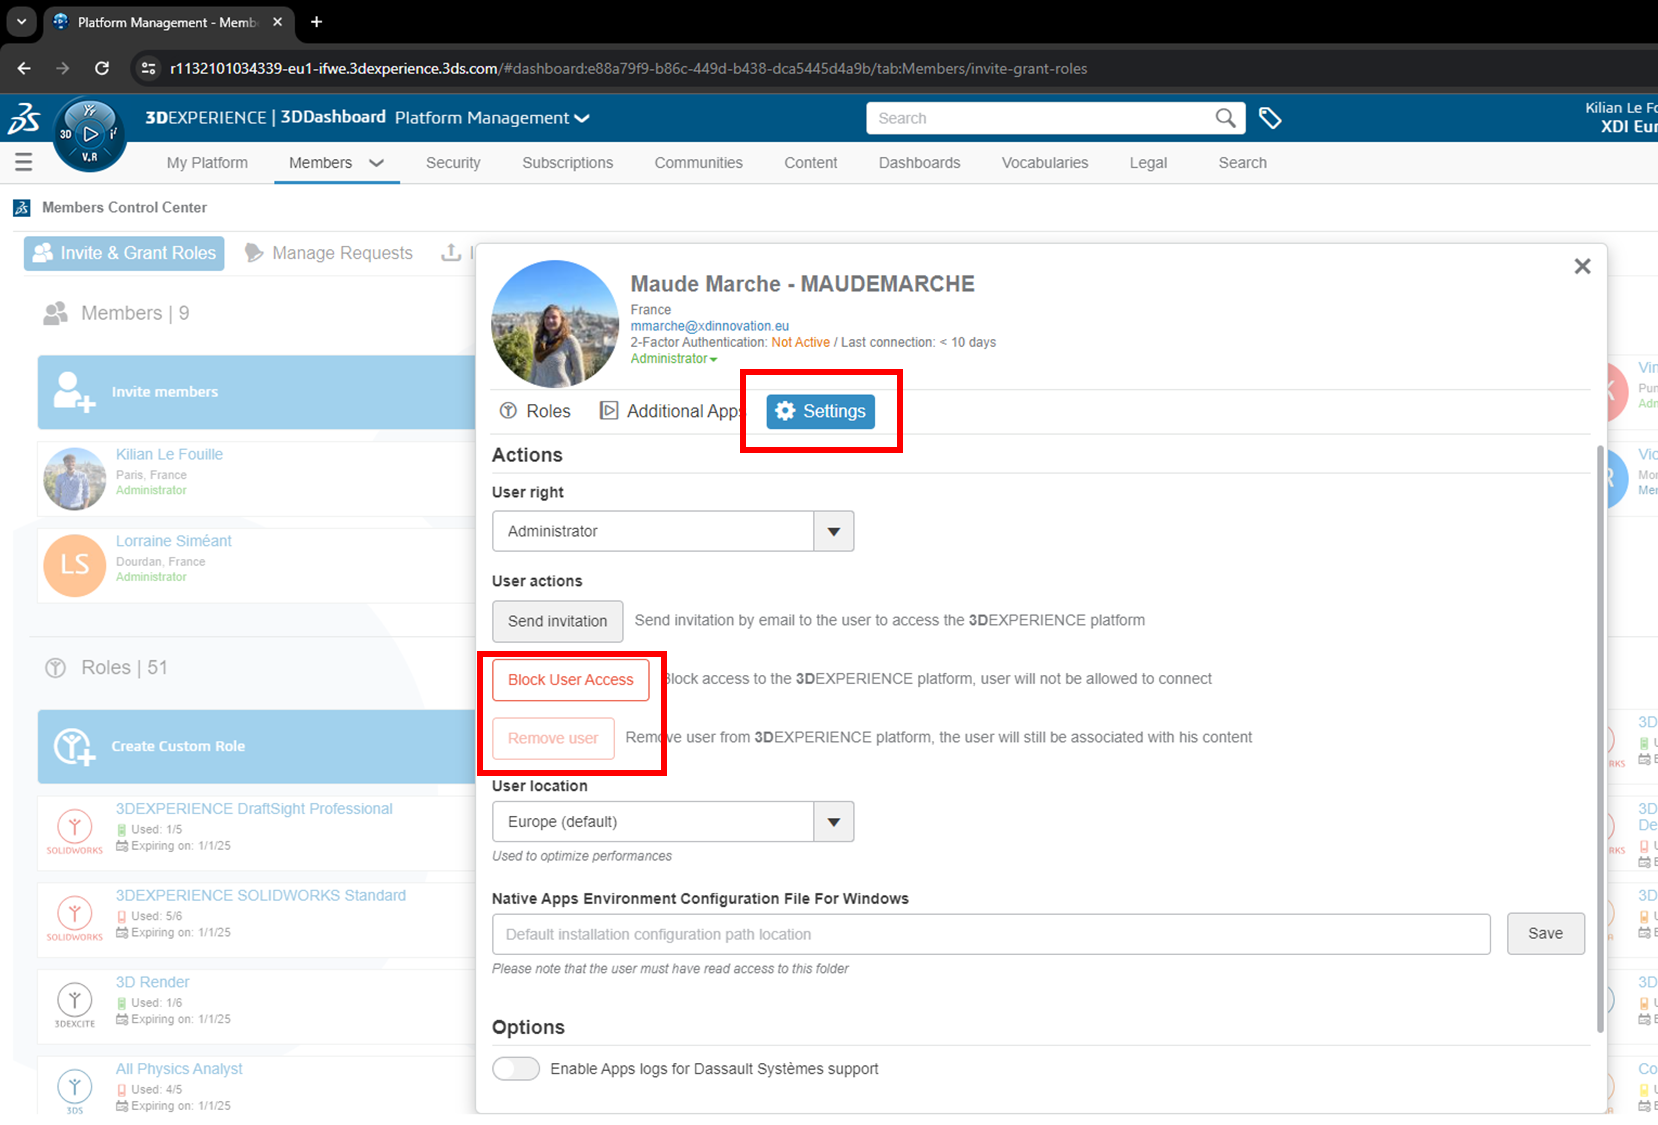
Task: Open the tag icon next to search
Action: click(1270, 118)
